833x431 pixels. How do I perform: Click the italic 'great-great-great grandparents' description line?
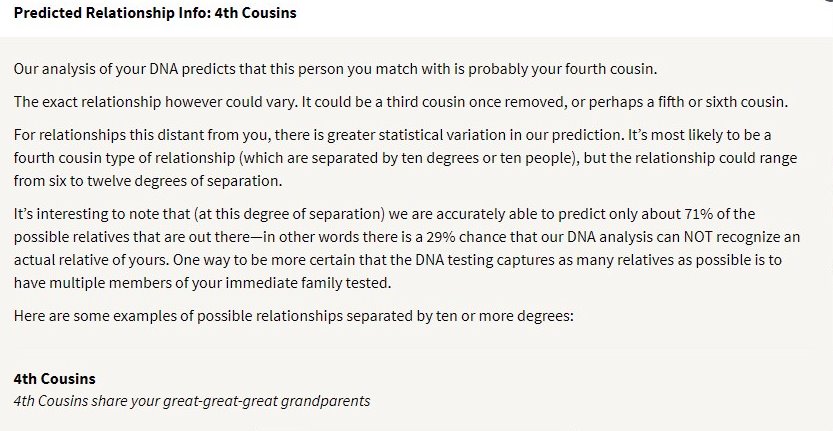click(192, 401)
